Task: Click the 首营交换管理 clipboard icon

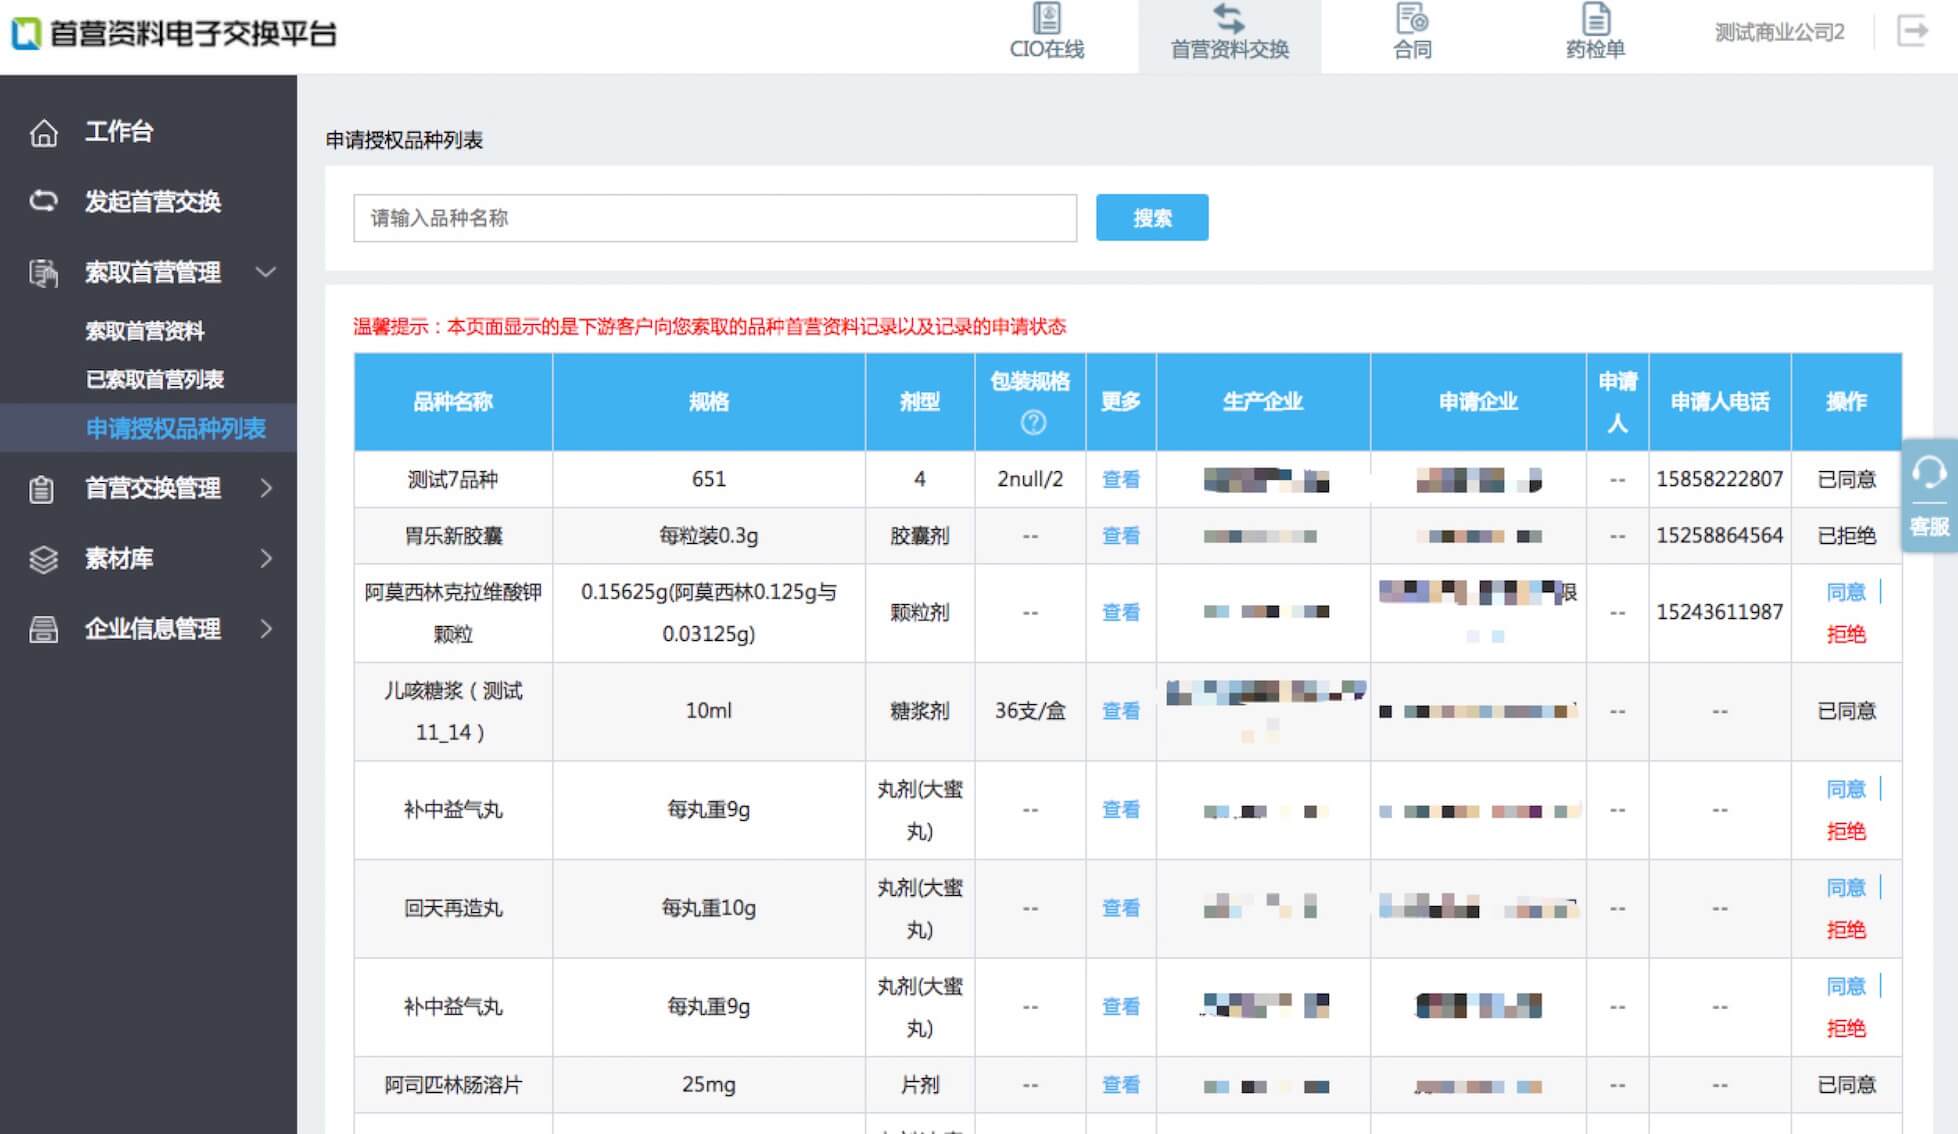Action: click(x=42, y=489)
